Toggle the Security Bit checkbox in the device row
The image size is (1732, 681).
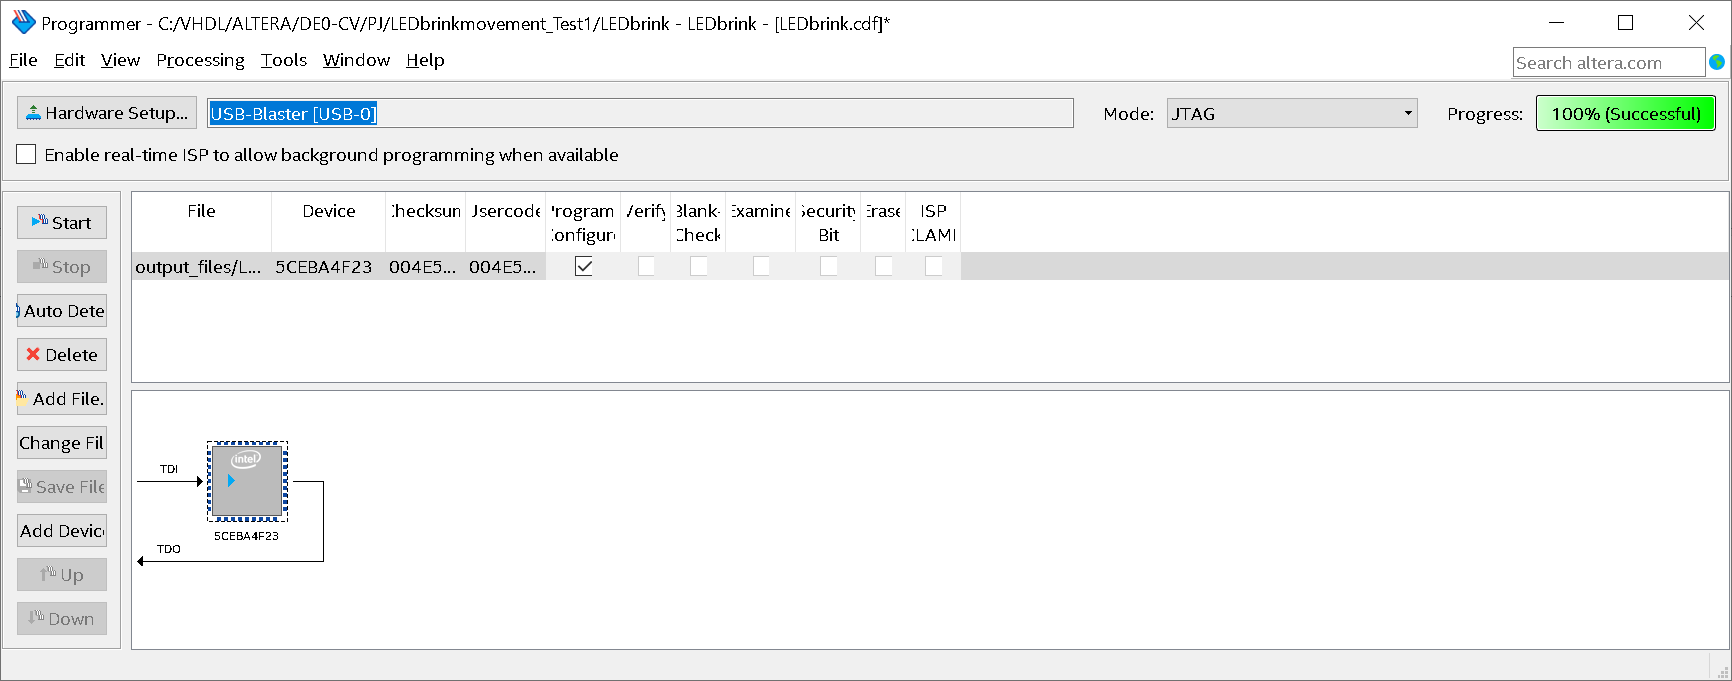829,266
